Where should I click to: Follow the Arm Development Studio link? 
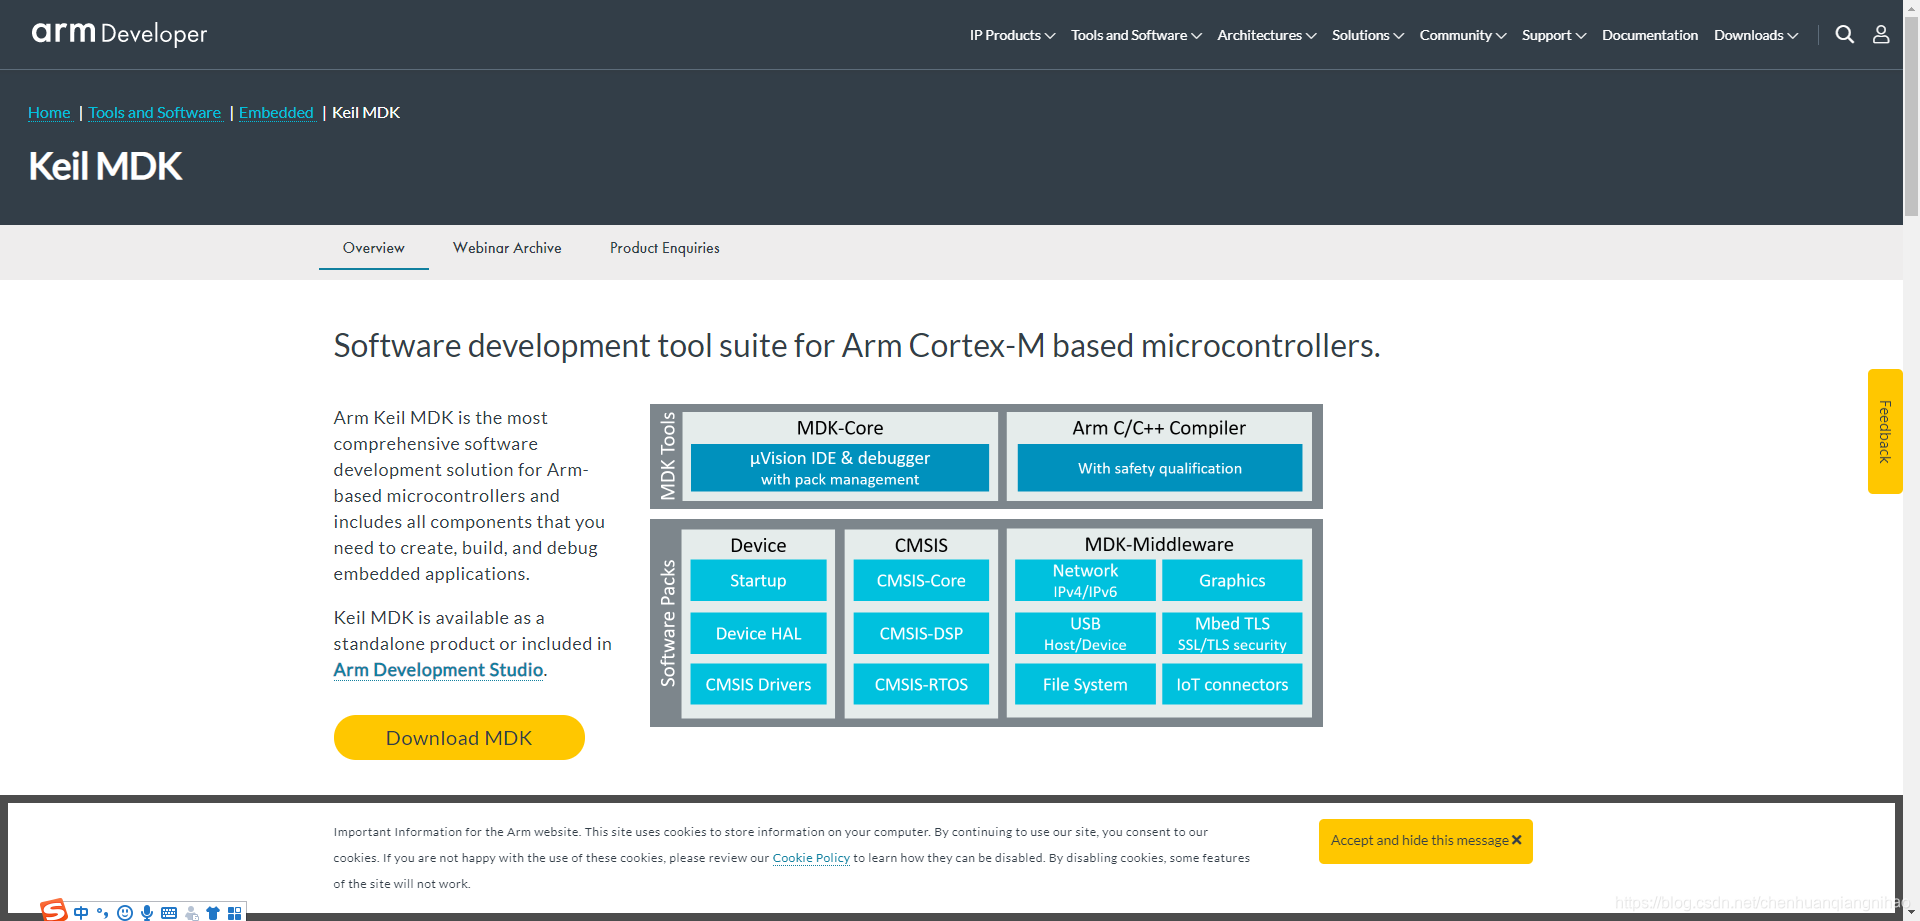[438, 670]
